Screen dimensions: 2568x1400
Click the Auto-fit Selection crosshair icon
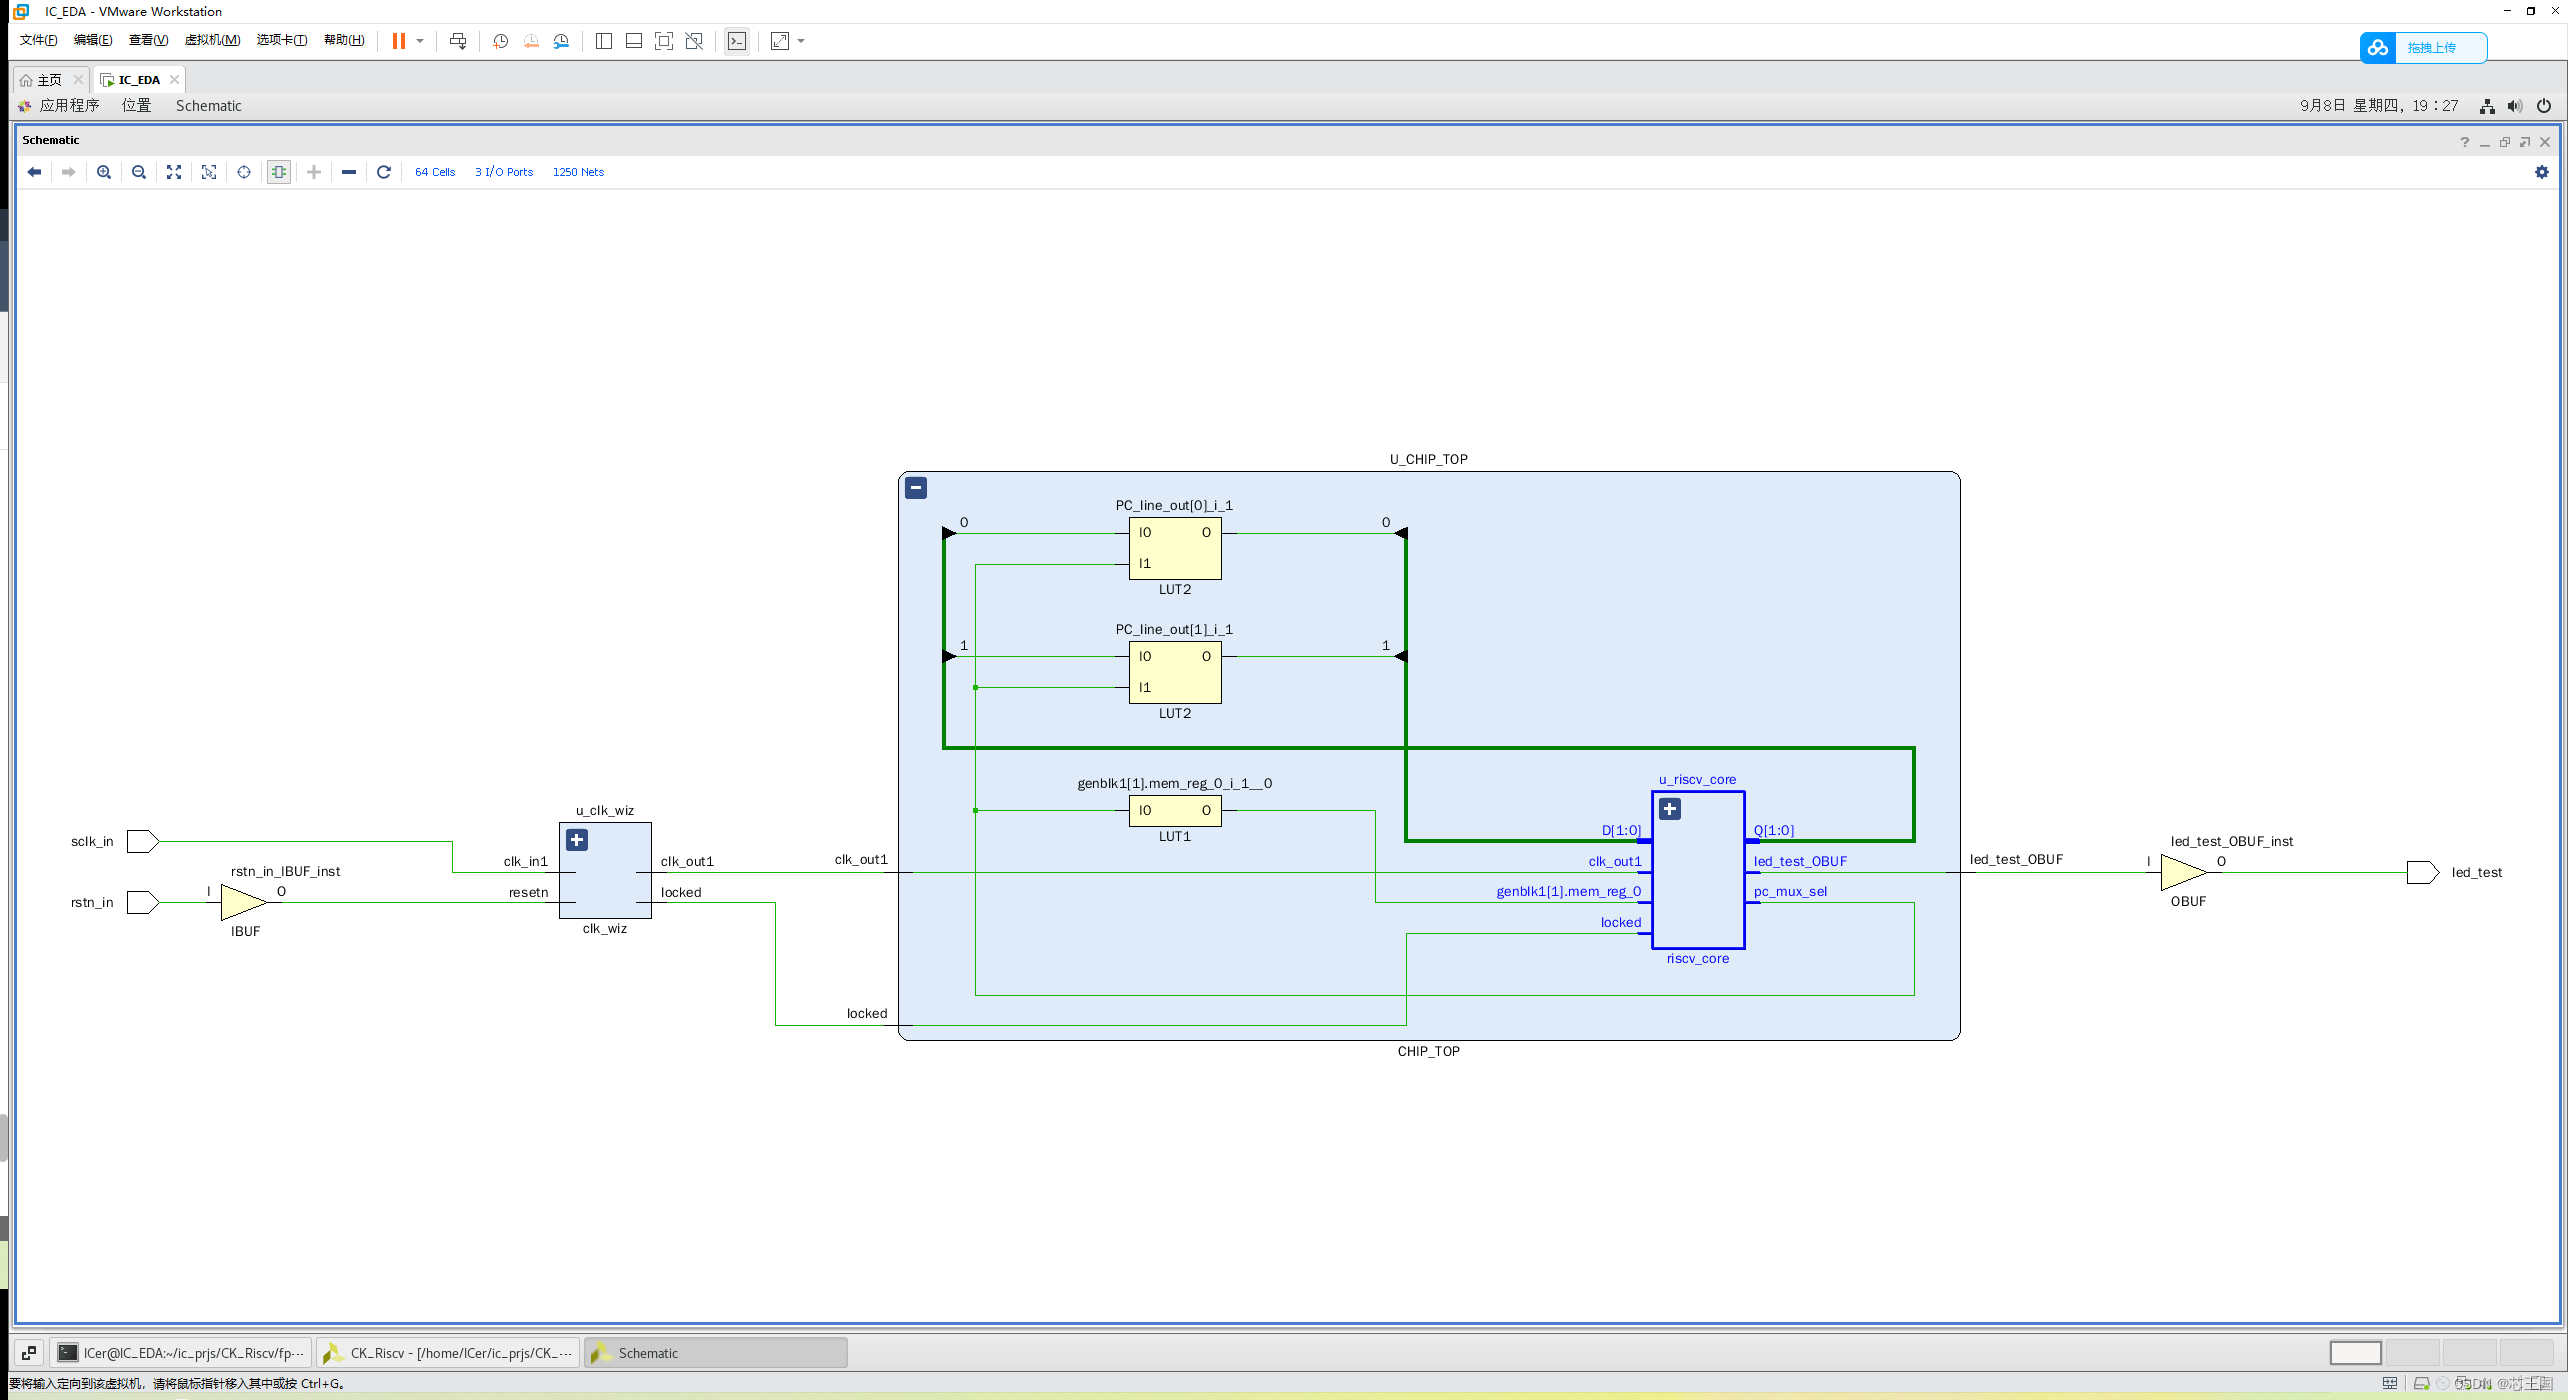point(244,172)
